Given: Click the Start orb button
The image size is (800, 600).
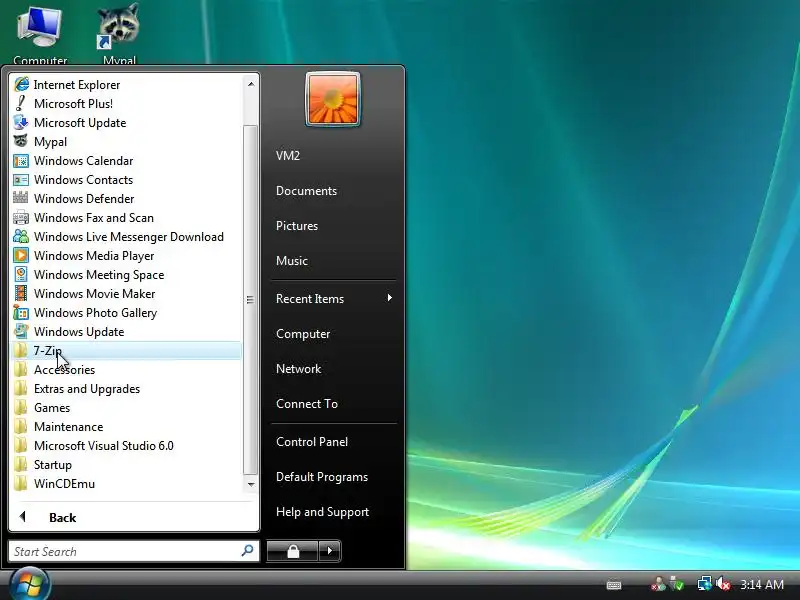Looking at the screenshot, I should [30, 584].
